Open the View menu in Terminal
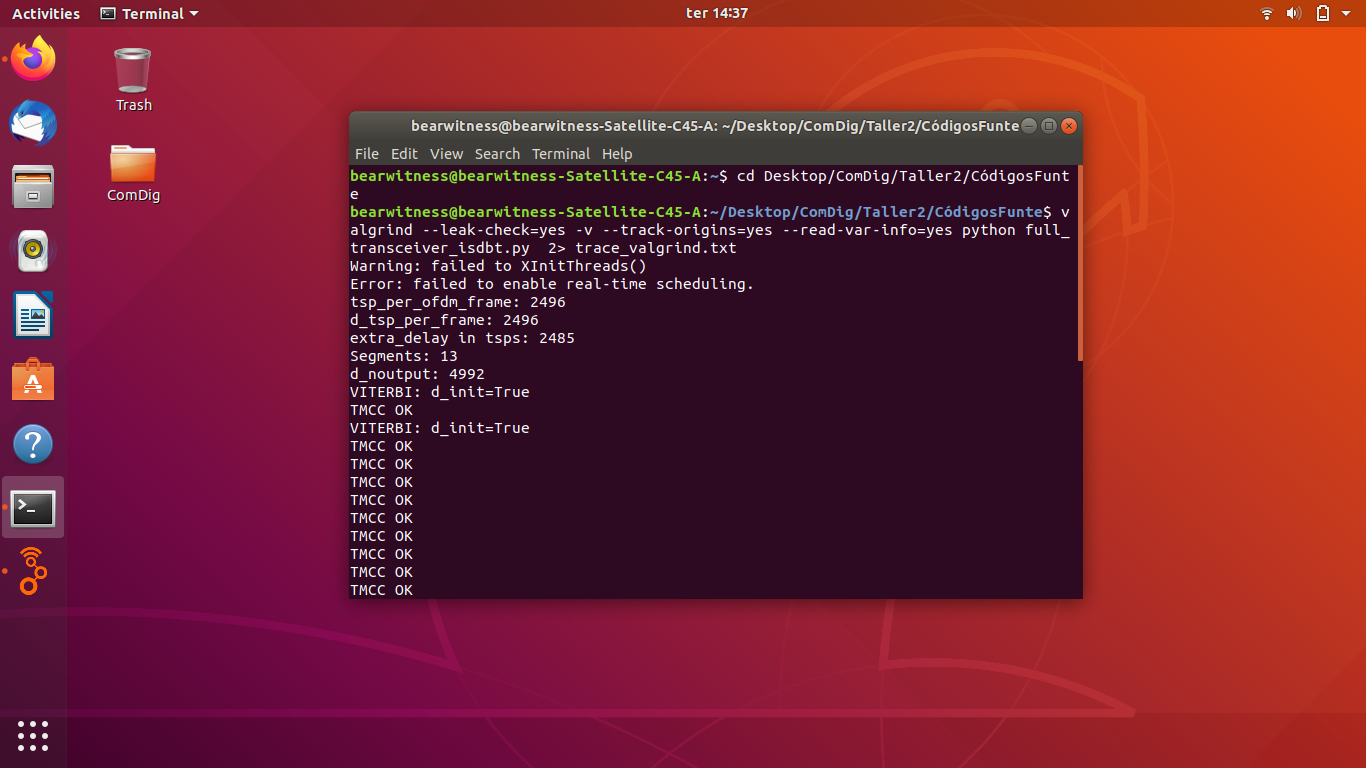The width and height of the screenshot is (1366, 768). point(446,154)
